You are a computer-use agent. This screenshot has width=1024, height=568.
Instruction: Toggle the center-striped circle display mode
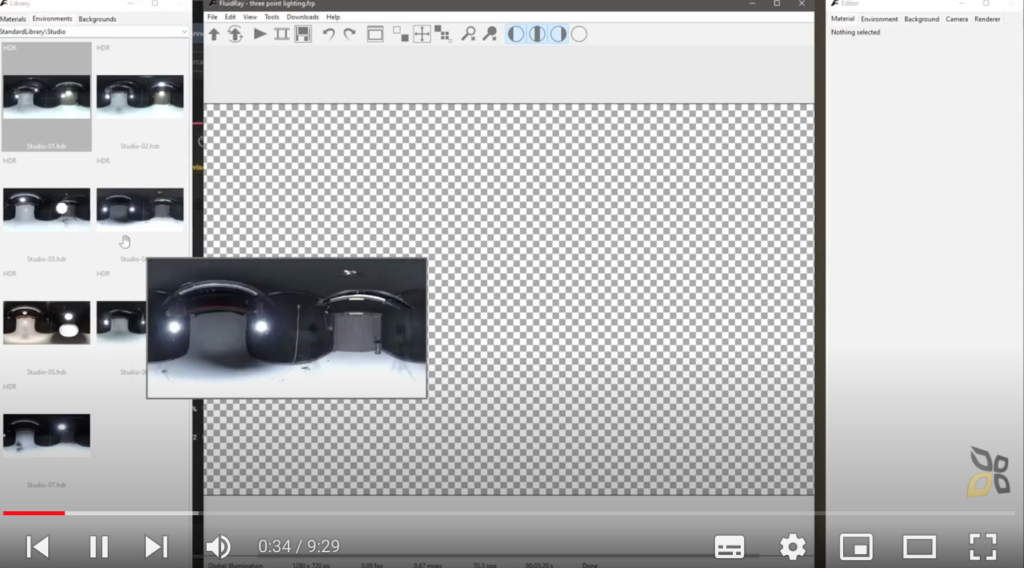click(537, 34)
